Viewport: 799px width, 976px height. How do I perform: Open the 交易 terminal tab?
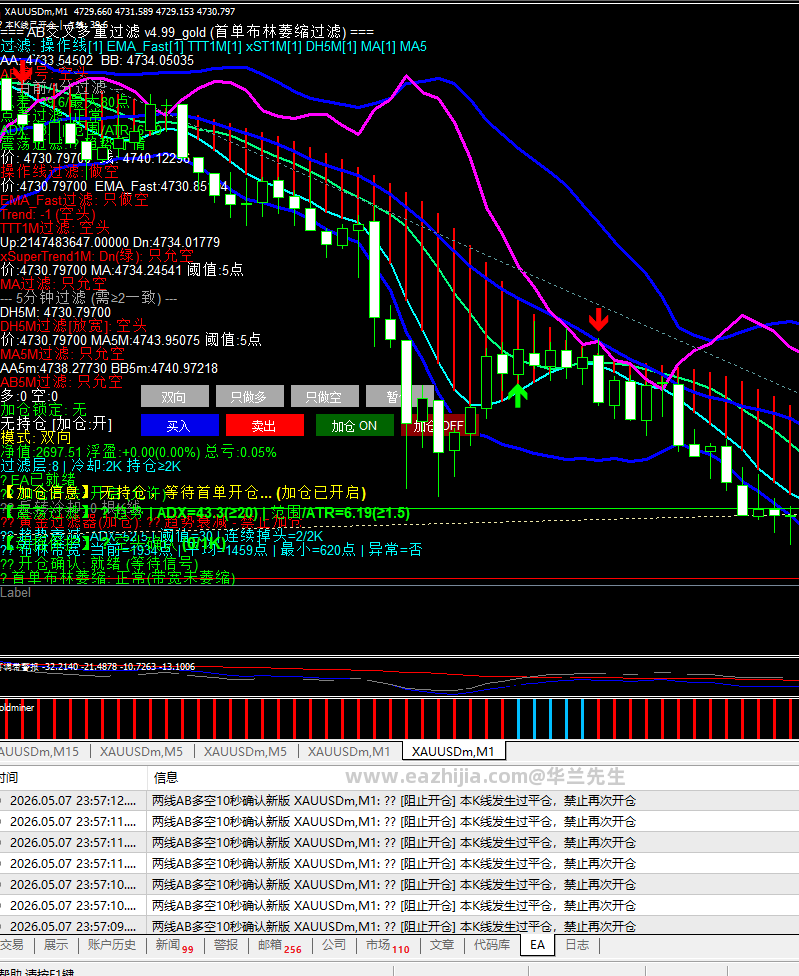pyautogui.click(x=12, y=945)
